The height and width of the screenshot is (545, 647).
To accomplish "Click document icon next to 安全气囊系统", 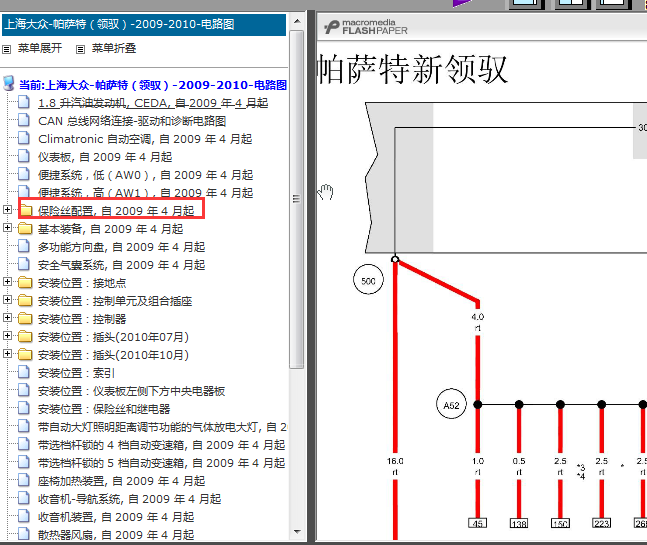I will [x=24, y=264].
